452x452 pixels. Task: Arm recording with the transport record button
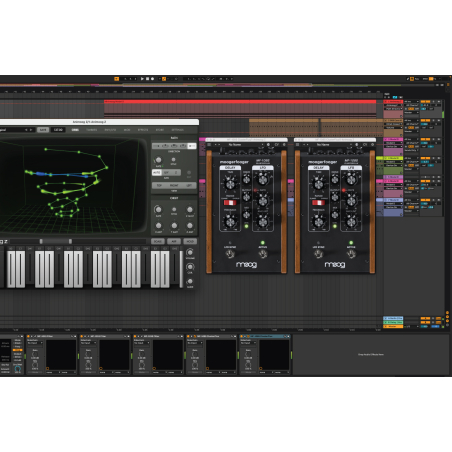click(152, 79)
